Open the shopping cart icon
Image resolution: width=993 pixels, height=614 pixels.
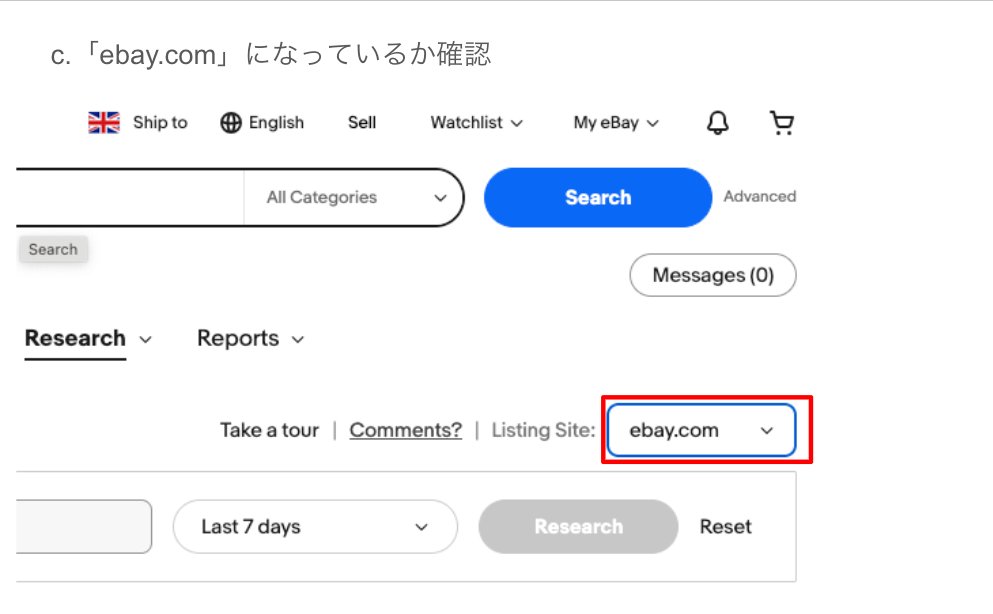[781, 122]
